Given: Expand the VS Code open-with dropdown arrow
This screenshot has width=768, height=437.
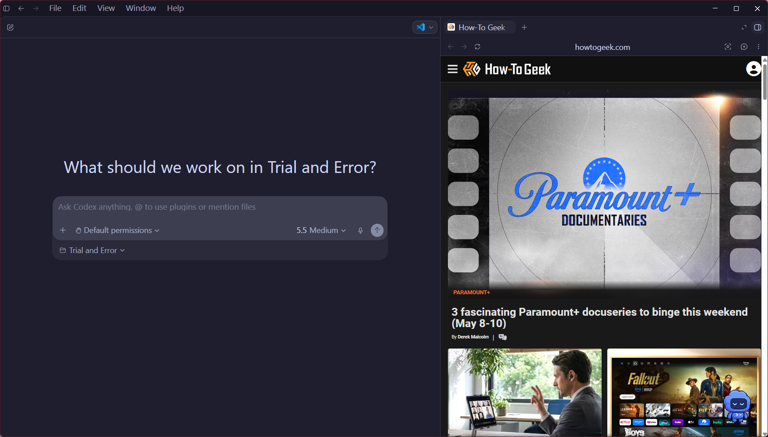Looking at the screenshot, I should click(x=431, y=27).
